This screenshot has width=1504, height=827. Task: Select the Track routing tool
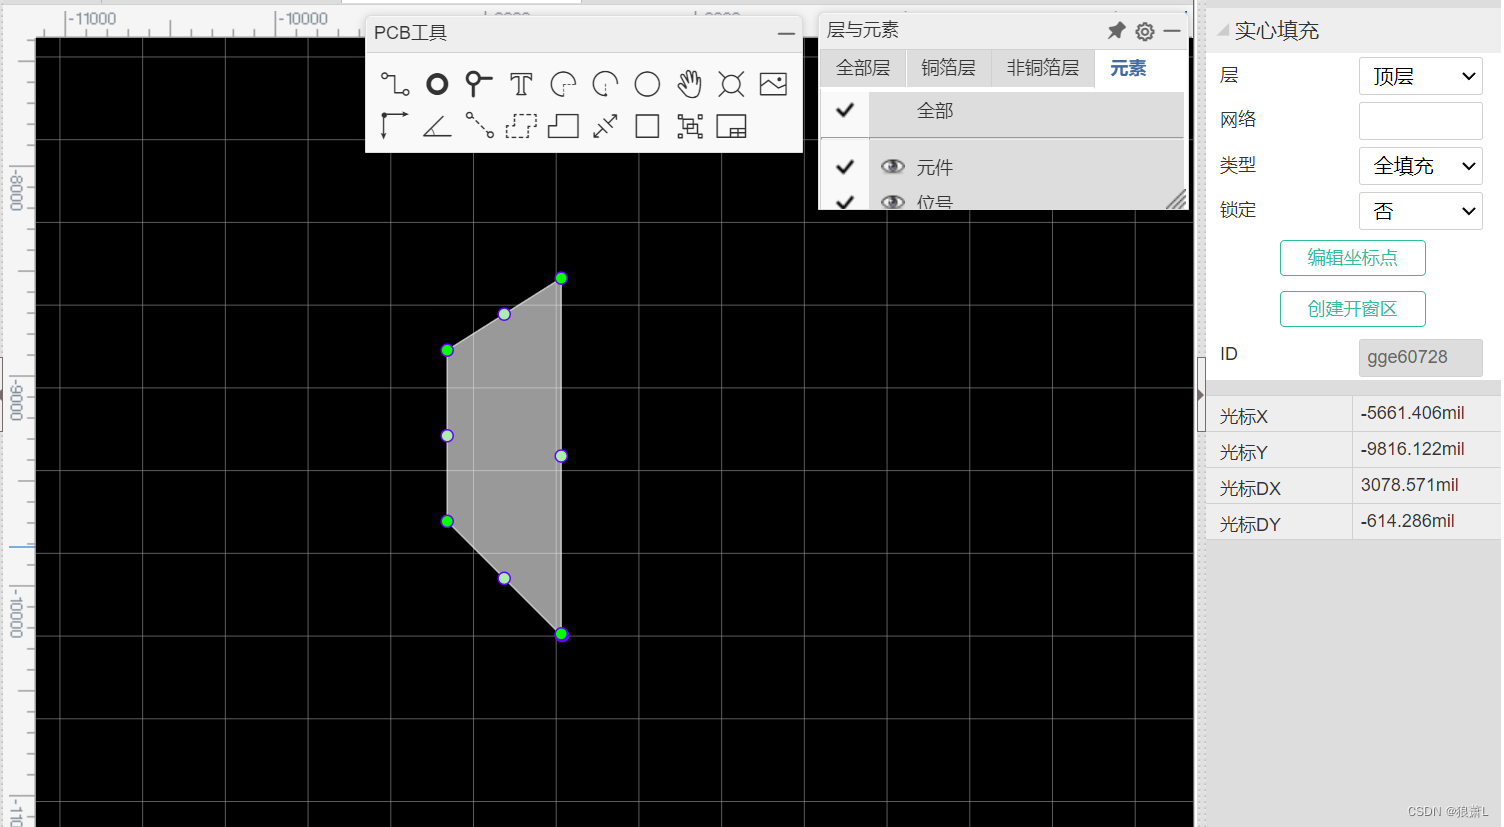pyautogui.click(x=395, y=84)
